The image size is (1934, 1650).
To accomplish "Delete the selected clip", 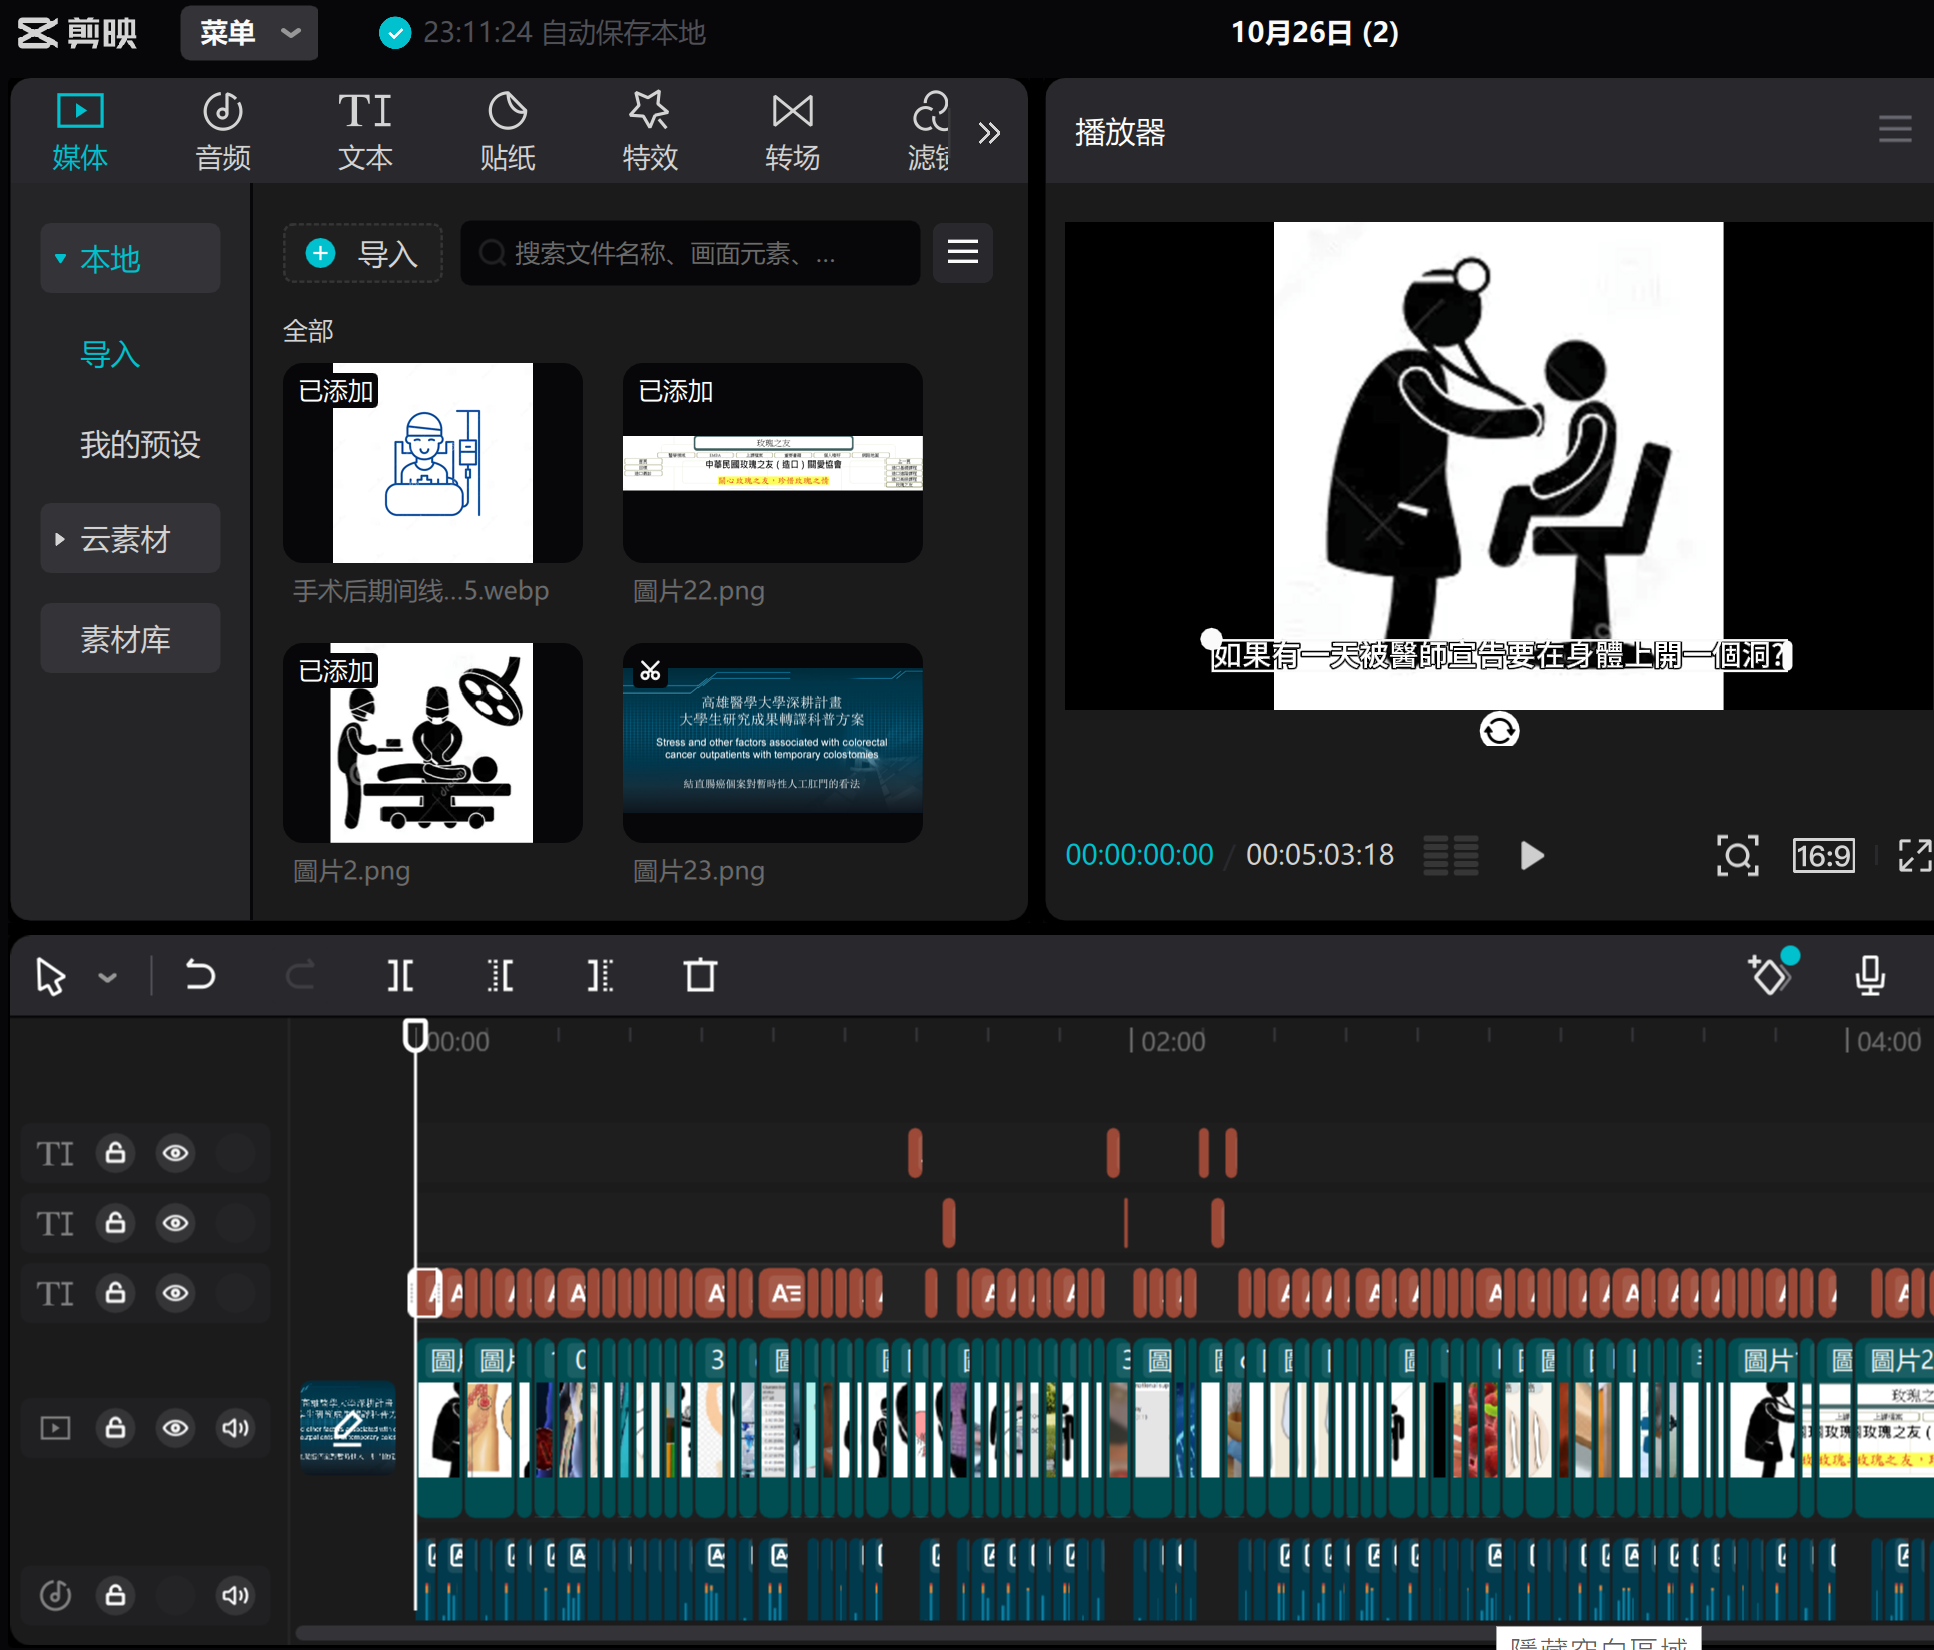I will click(700, 975).
